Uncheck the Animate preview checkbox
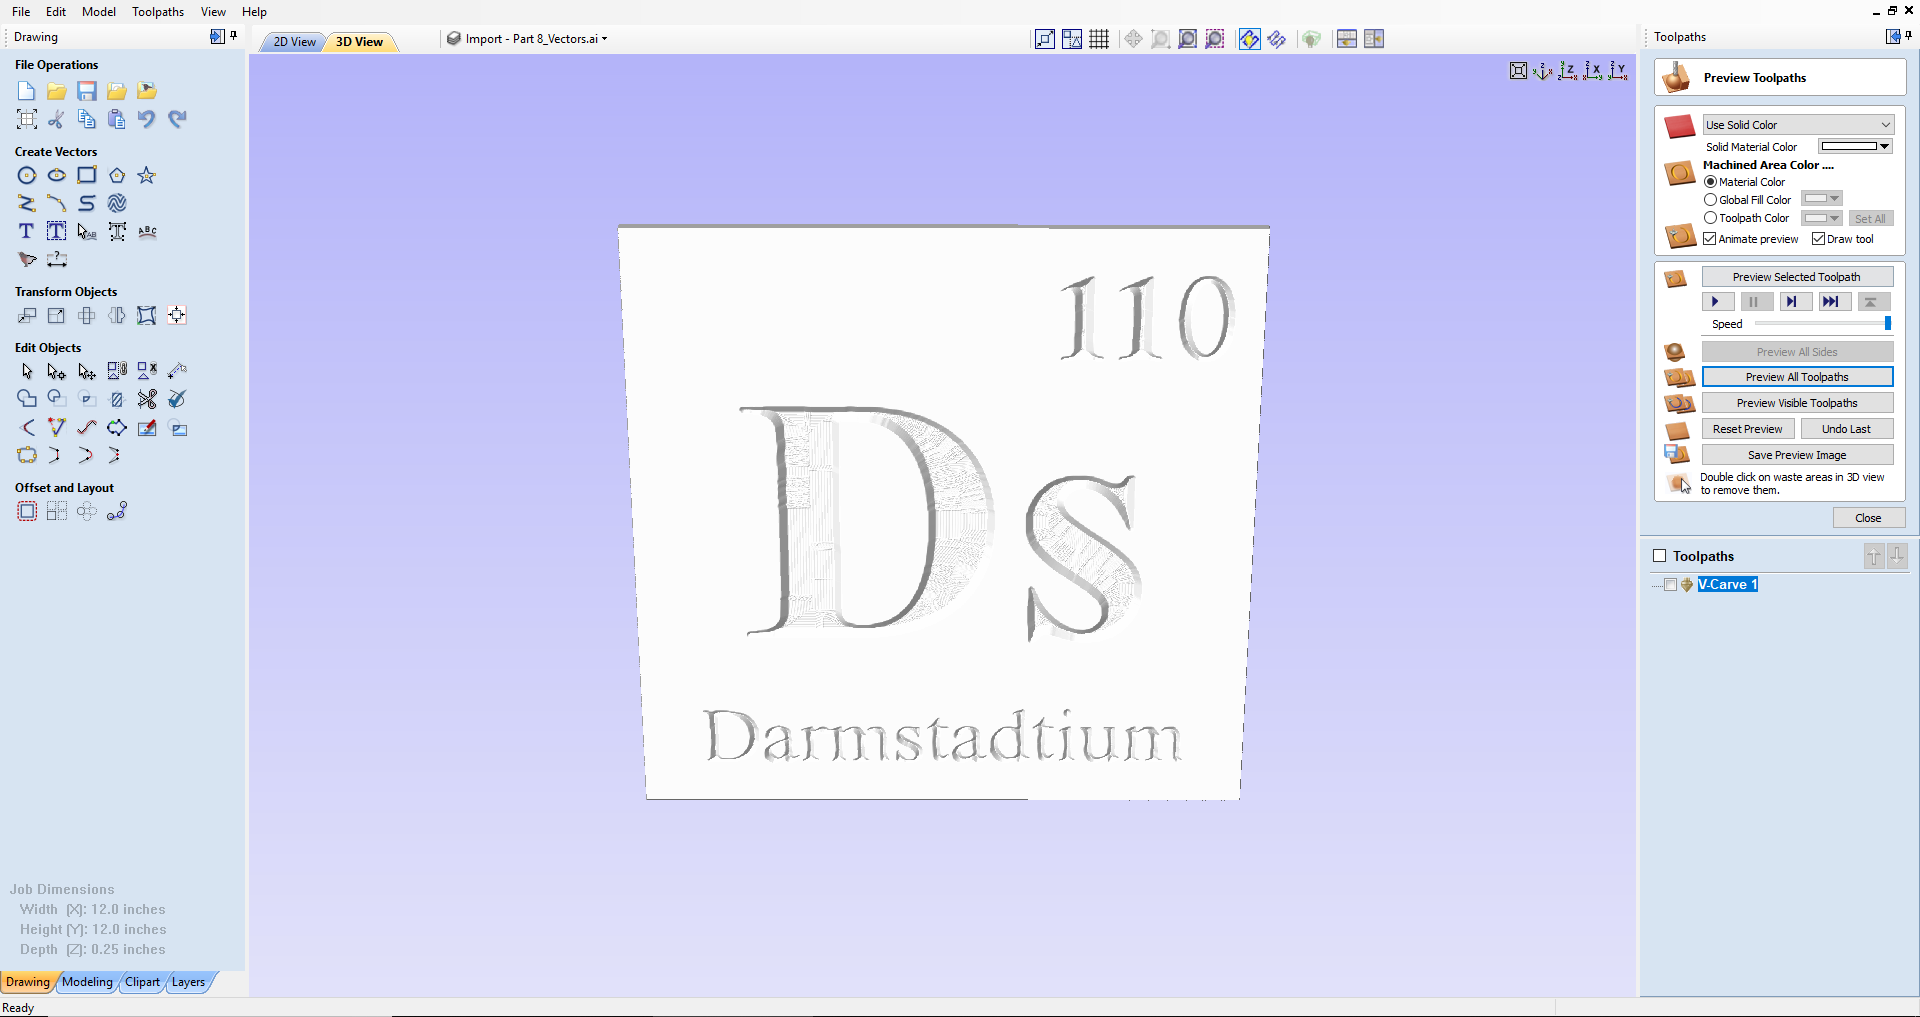This screenshot has width=1920, height=1017. coord(1710,239)
